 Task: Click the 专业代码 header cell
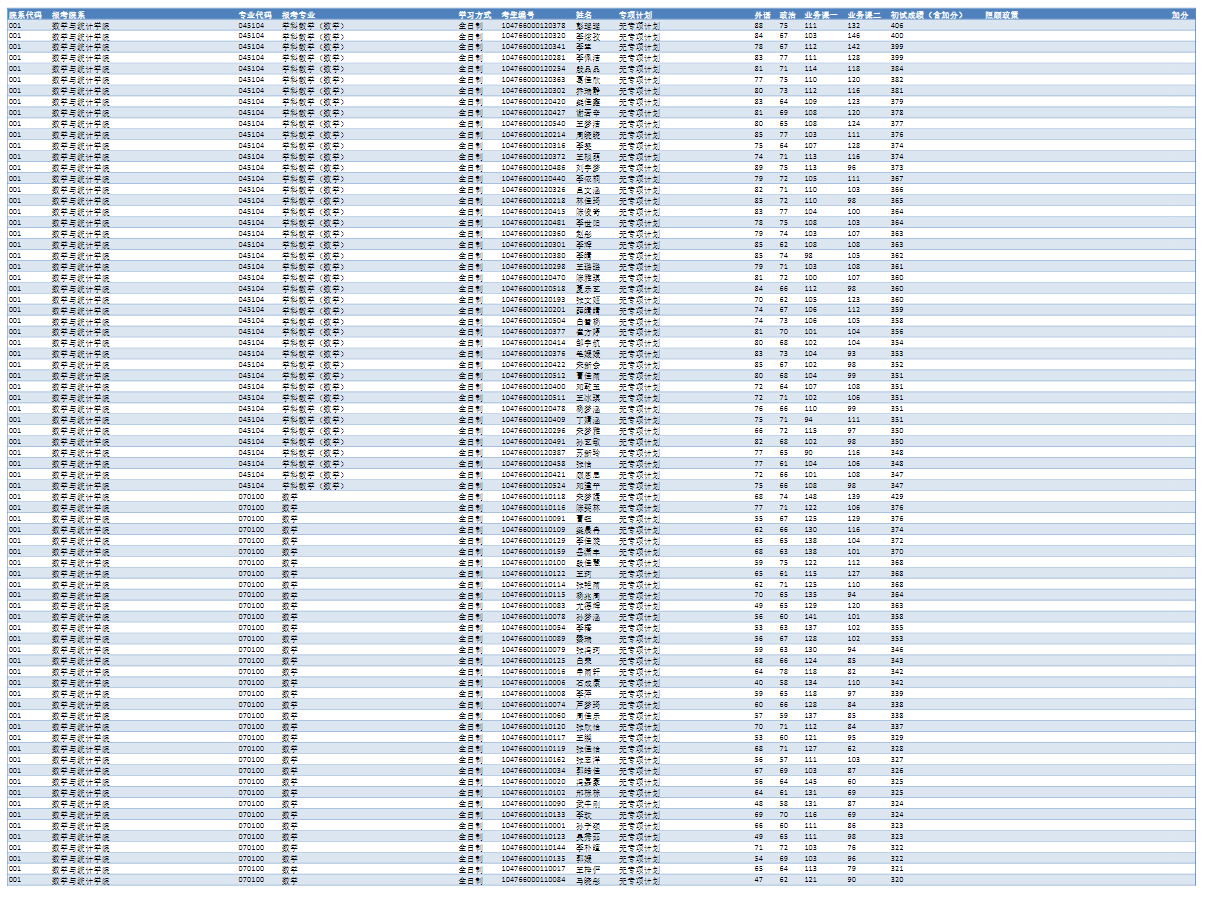tap(254, 15)
